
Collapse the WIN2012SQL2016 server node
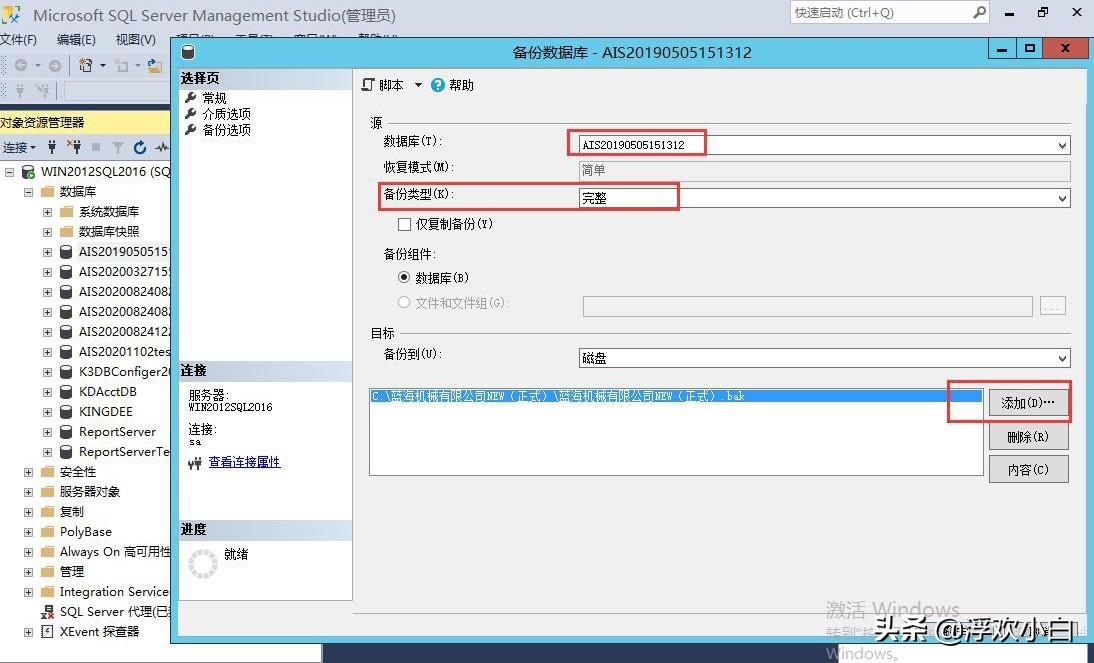click(x=9, y=172)
